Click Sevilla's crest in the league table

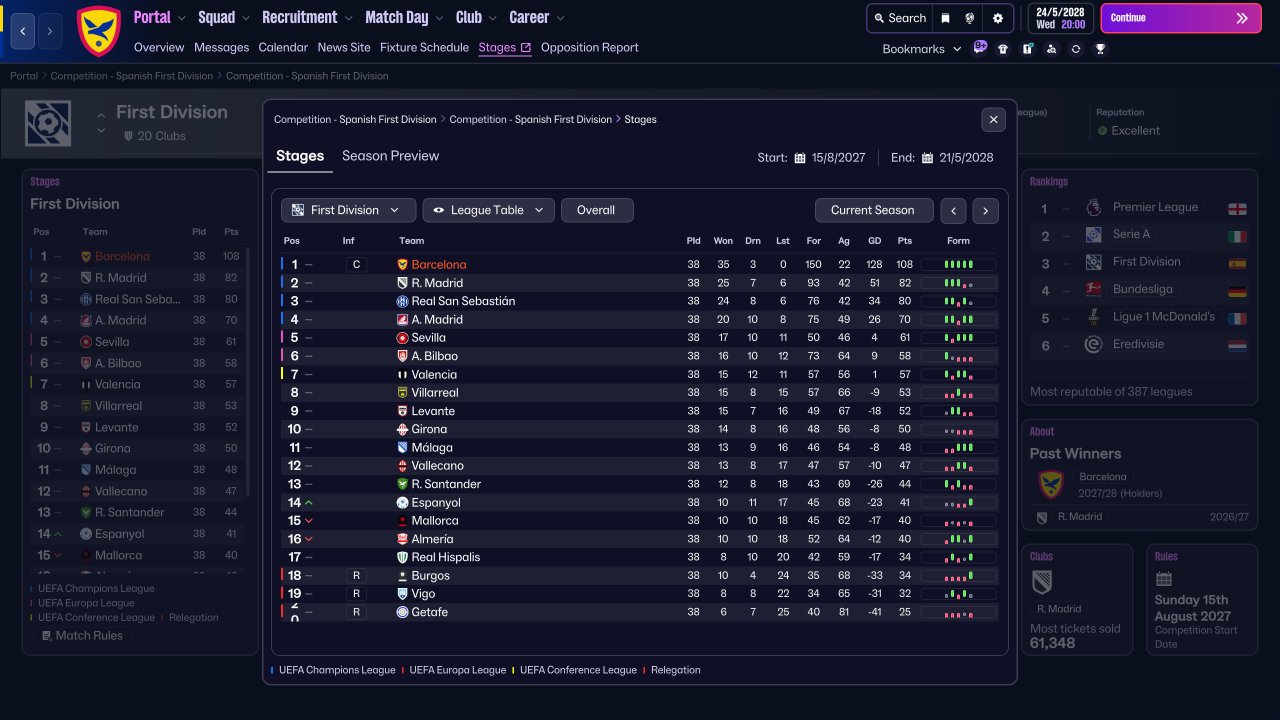(403, 338)
